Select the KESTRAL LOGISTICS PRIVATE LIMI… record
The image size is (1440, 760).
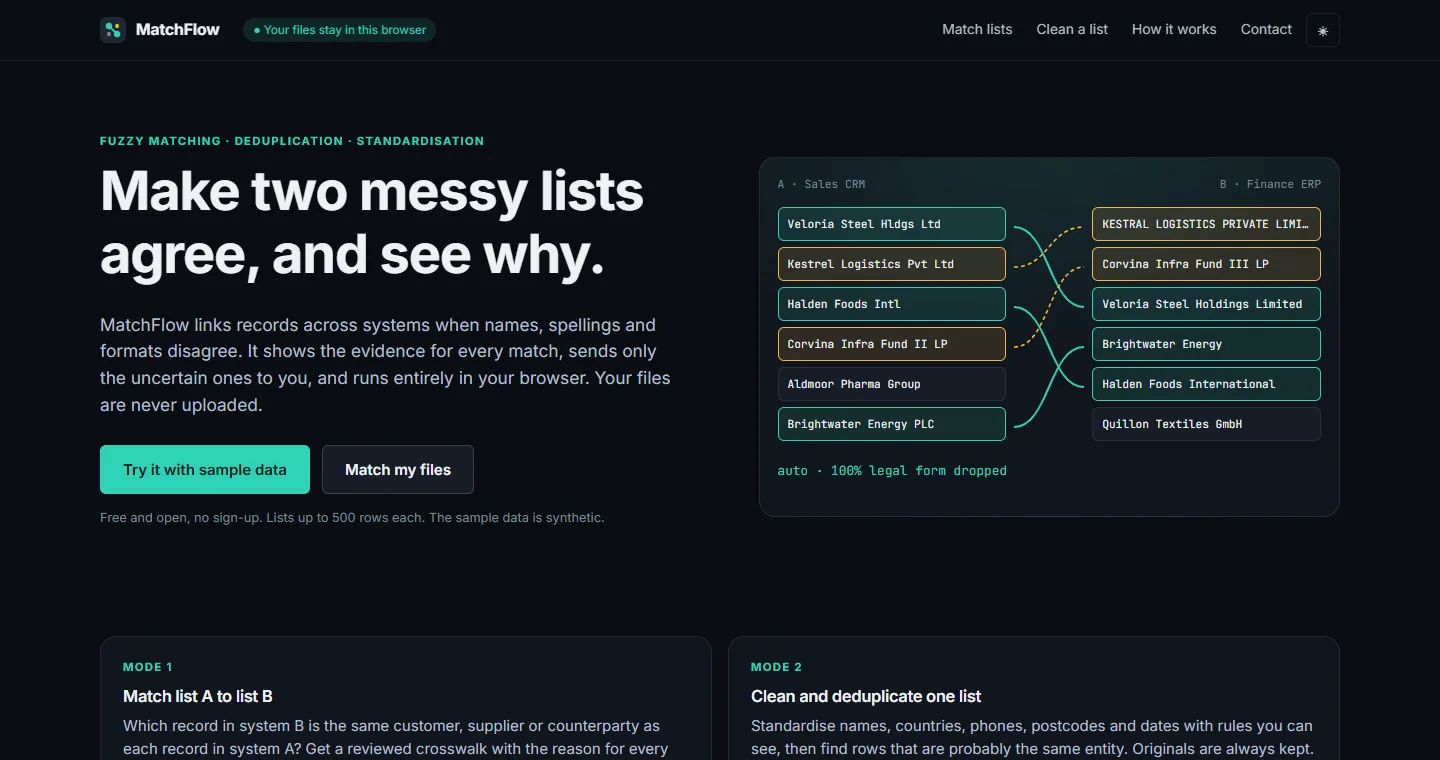(1206, 224)
